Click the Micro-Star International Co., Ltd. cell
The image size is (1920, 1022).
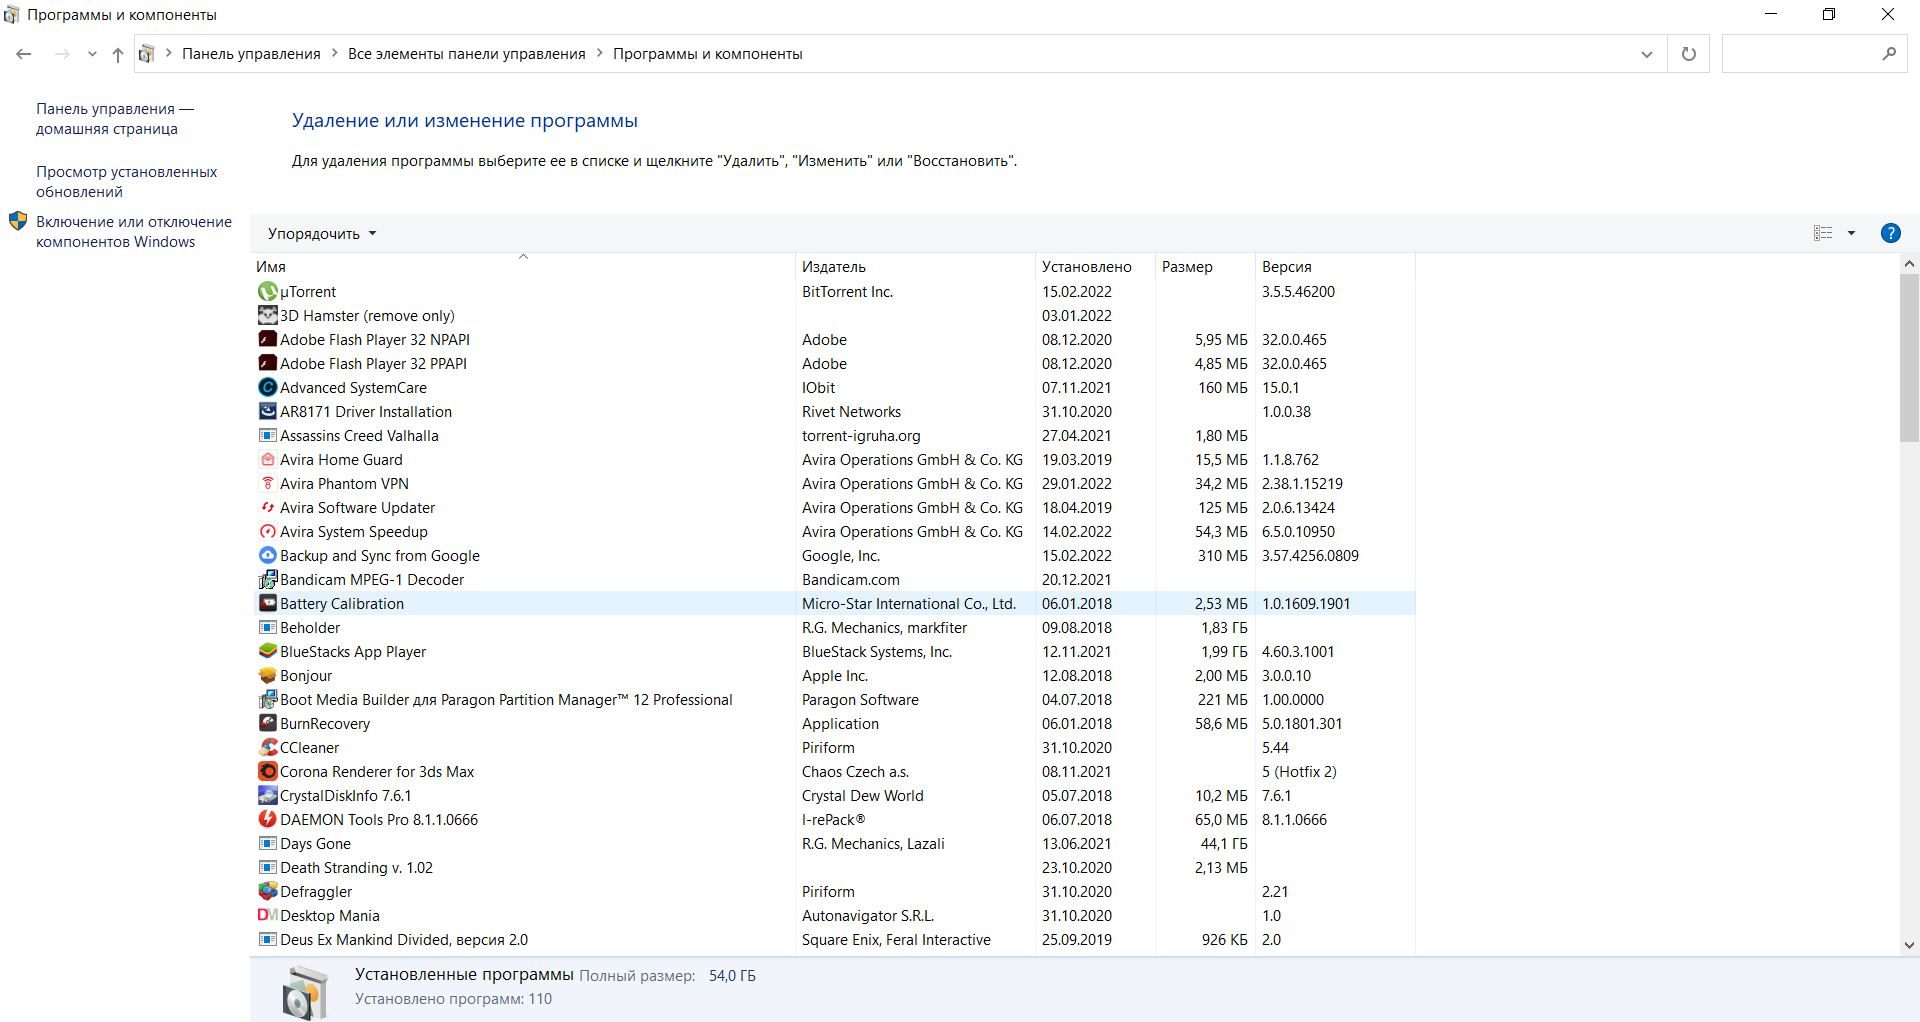(x=908, y=603)
